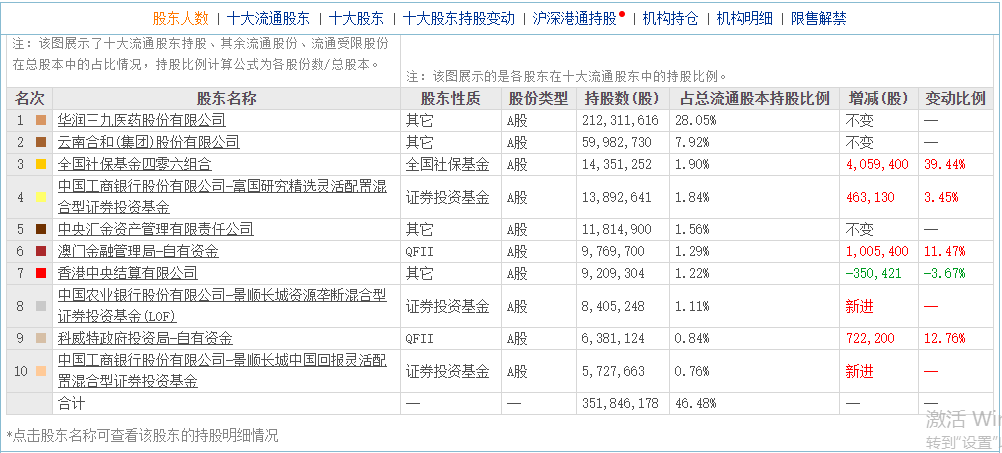Open 限售解禁 tab

819,19
